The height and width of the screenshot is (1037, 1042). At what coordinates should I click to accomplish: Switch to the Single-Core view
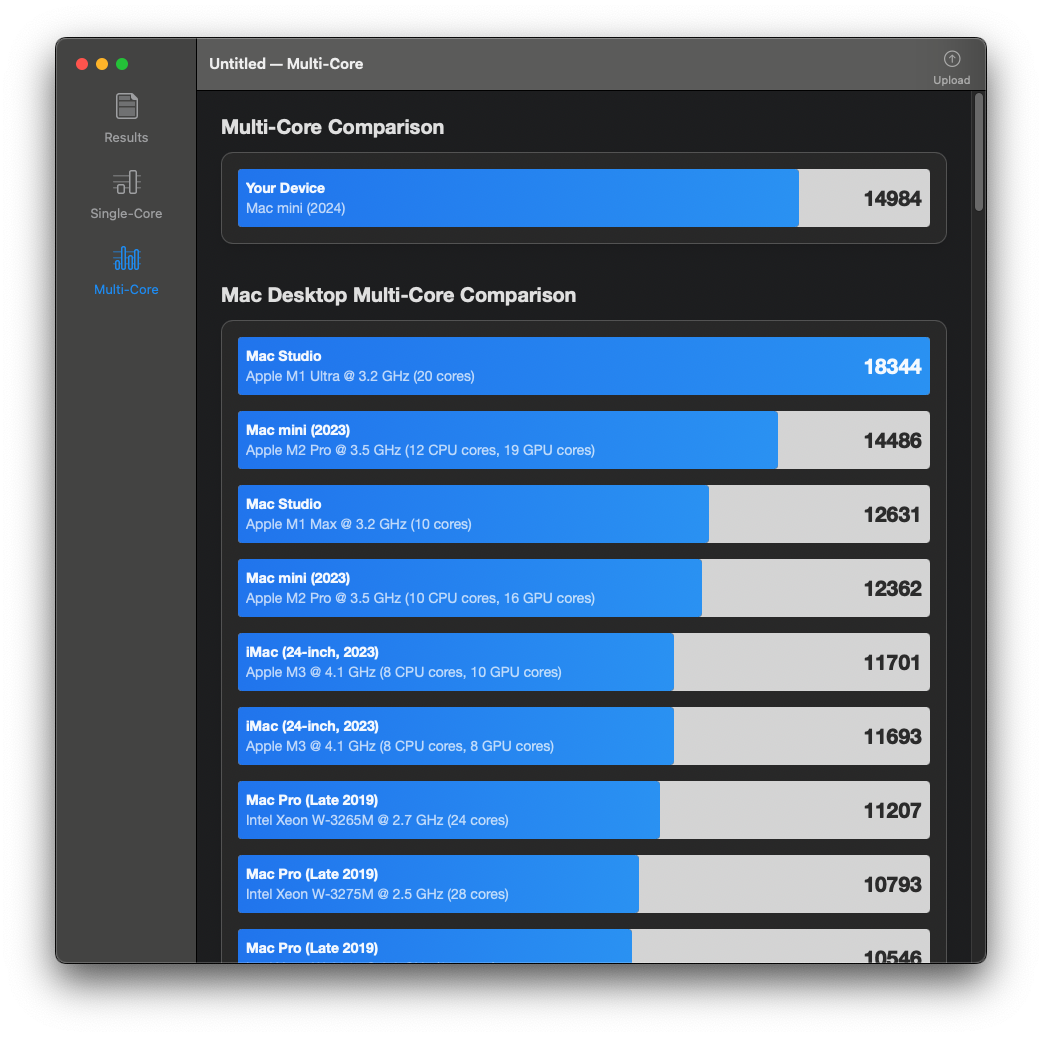pos(126,193)
